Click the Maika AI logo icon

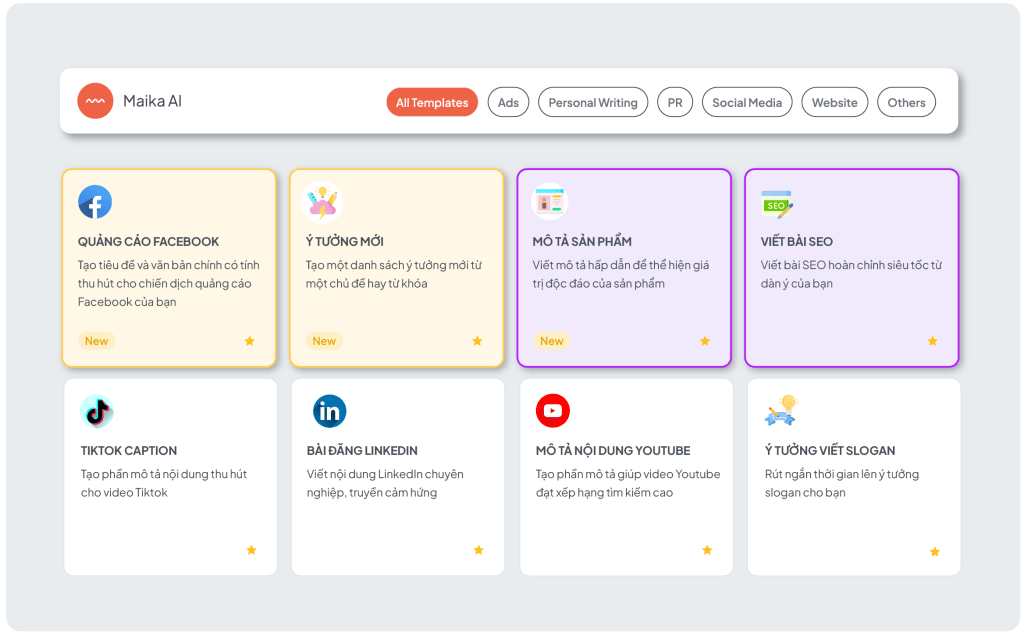click(95, 101)
